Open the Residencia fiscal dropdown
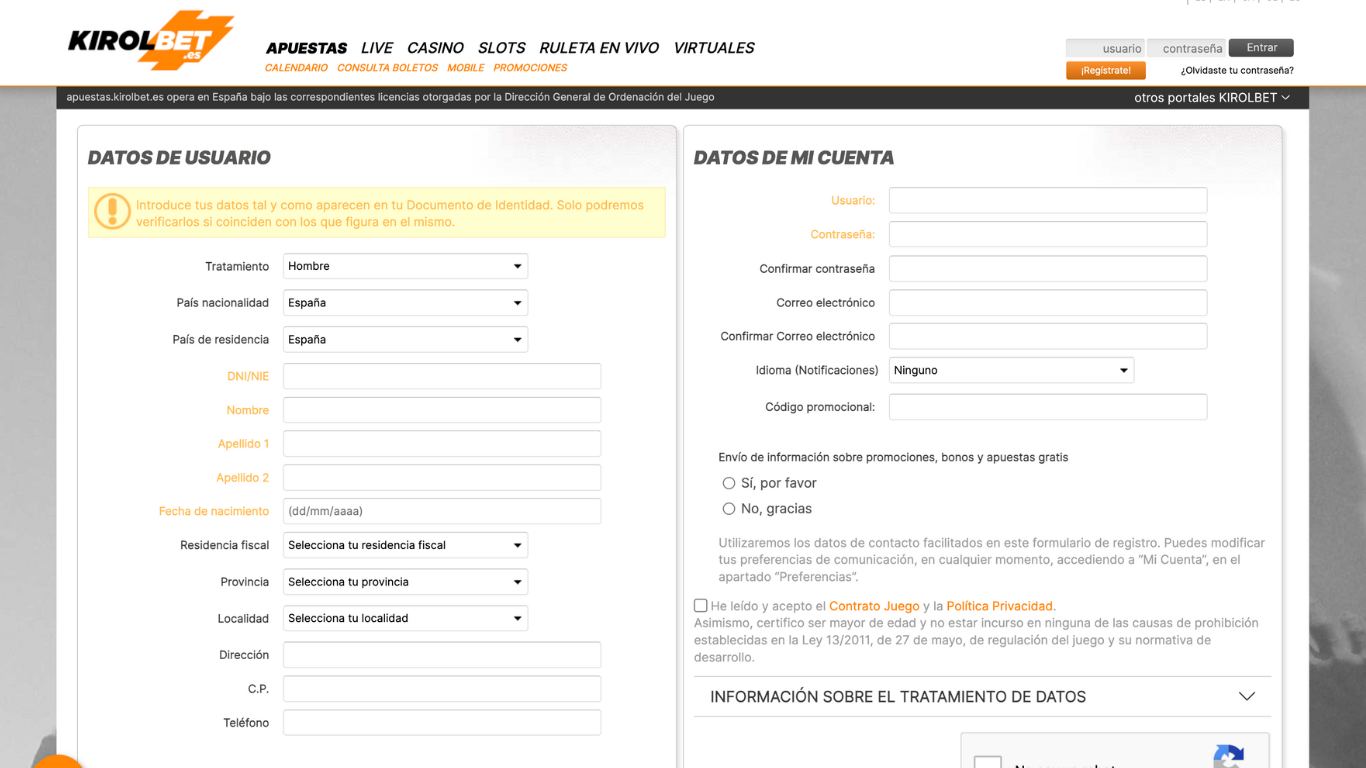 (405, 545)
